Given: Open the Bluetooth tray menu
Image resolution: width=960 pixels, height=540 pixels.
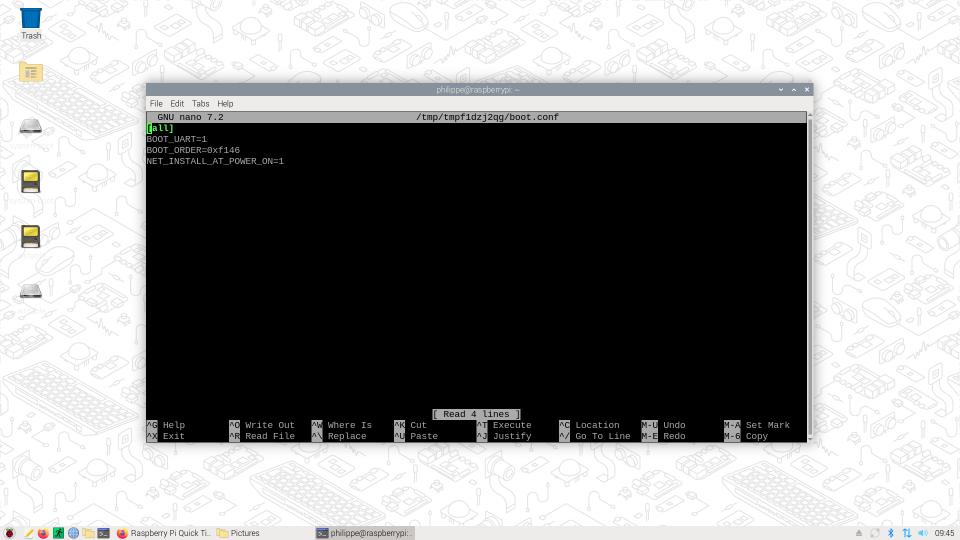Looking at the screenshot, I should [x=891, y=533].
